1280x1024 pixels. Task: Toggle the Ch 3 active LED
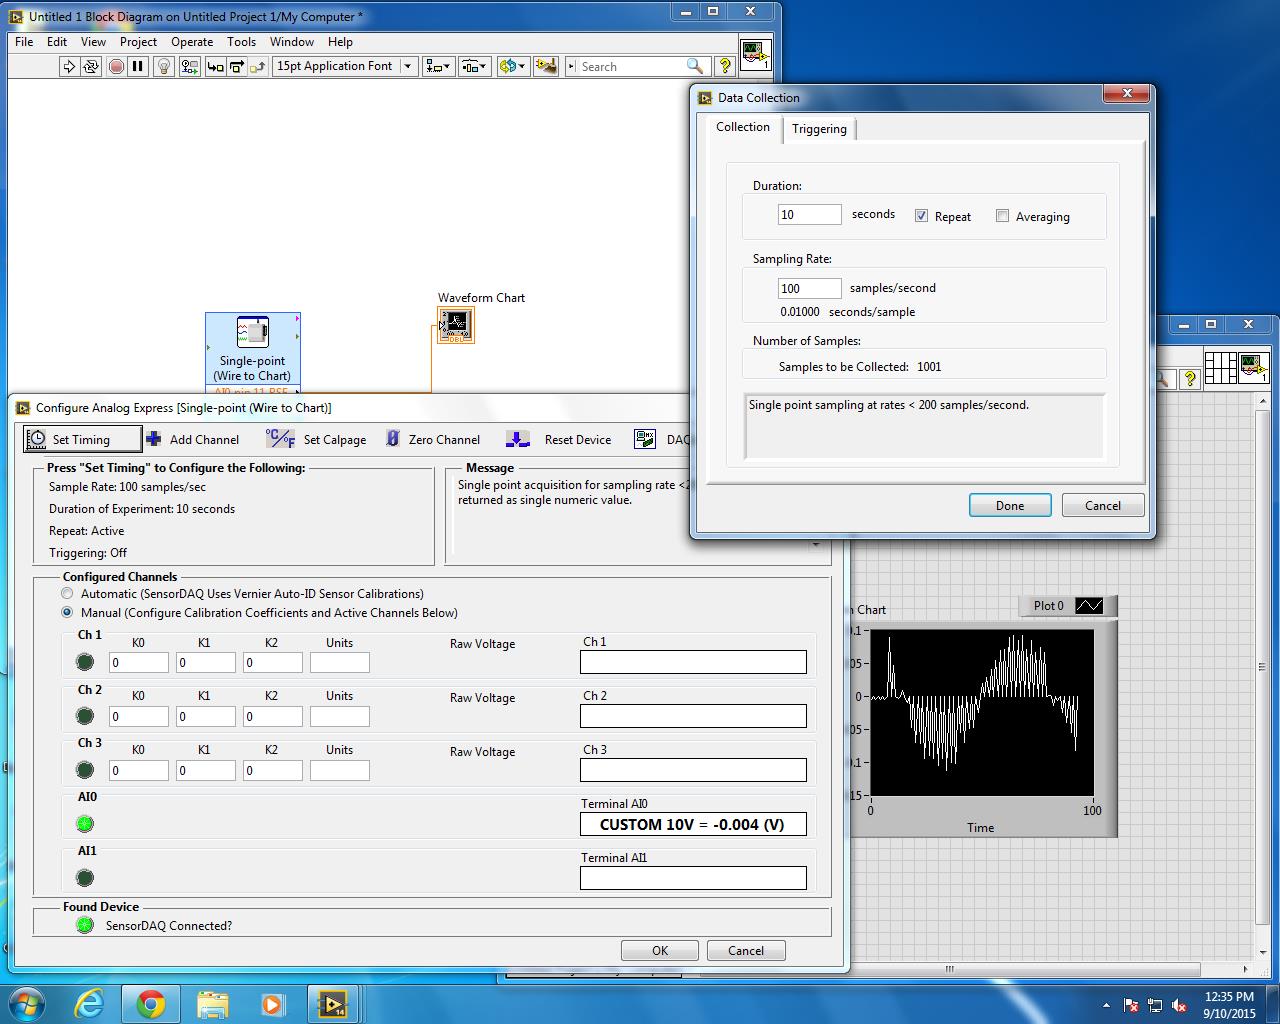pyautogui.click(x=85, y=770)
